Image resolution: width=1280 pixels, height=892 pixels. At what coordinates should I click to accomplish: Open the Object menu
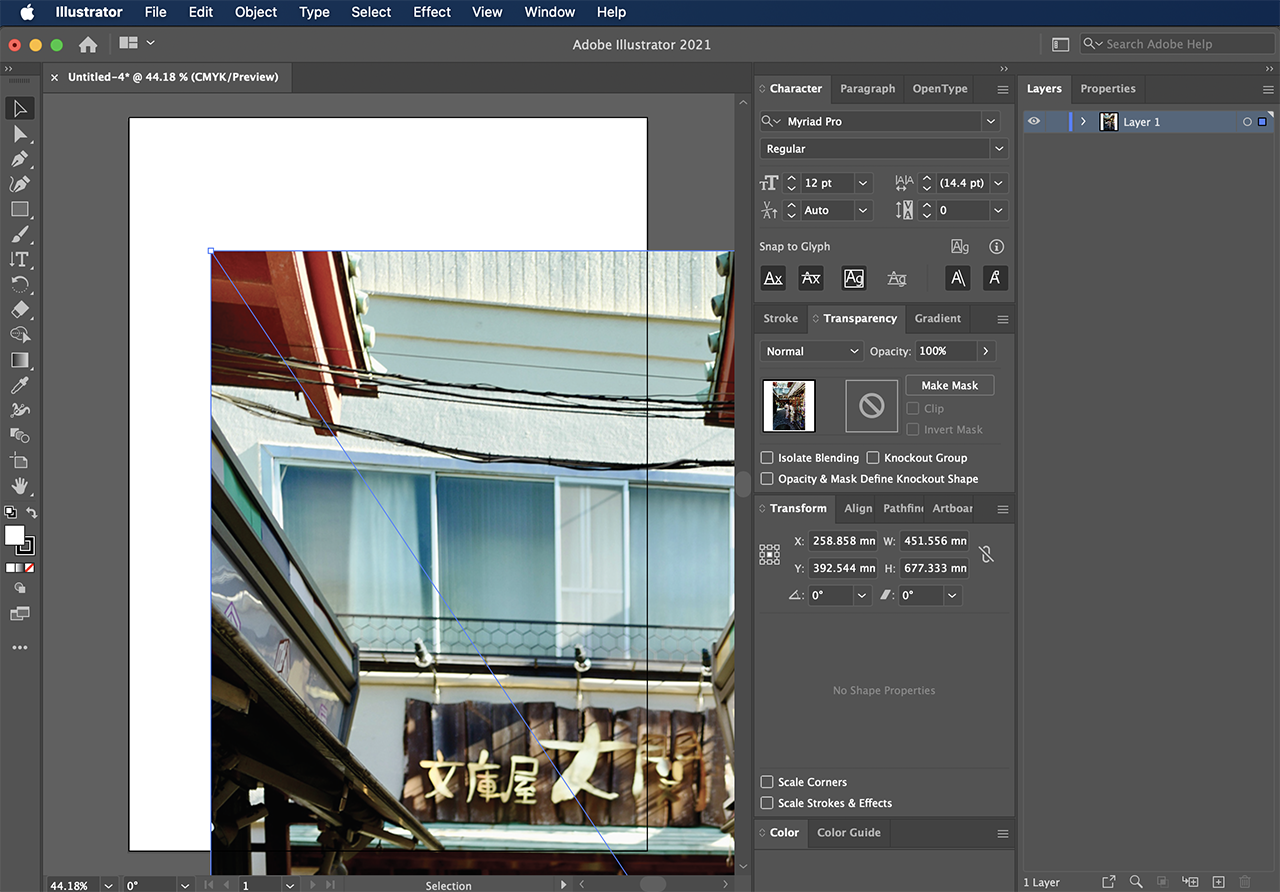tap(256, 12)
